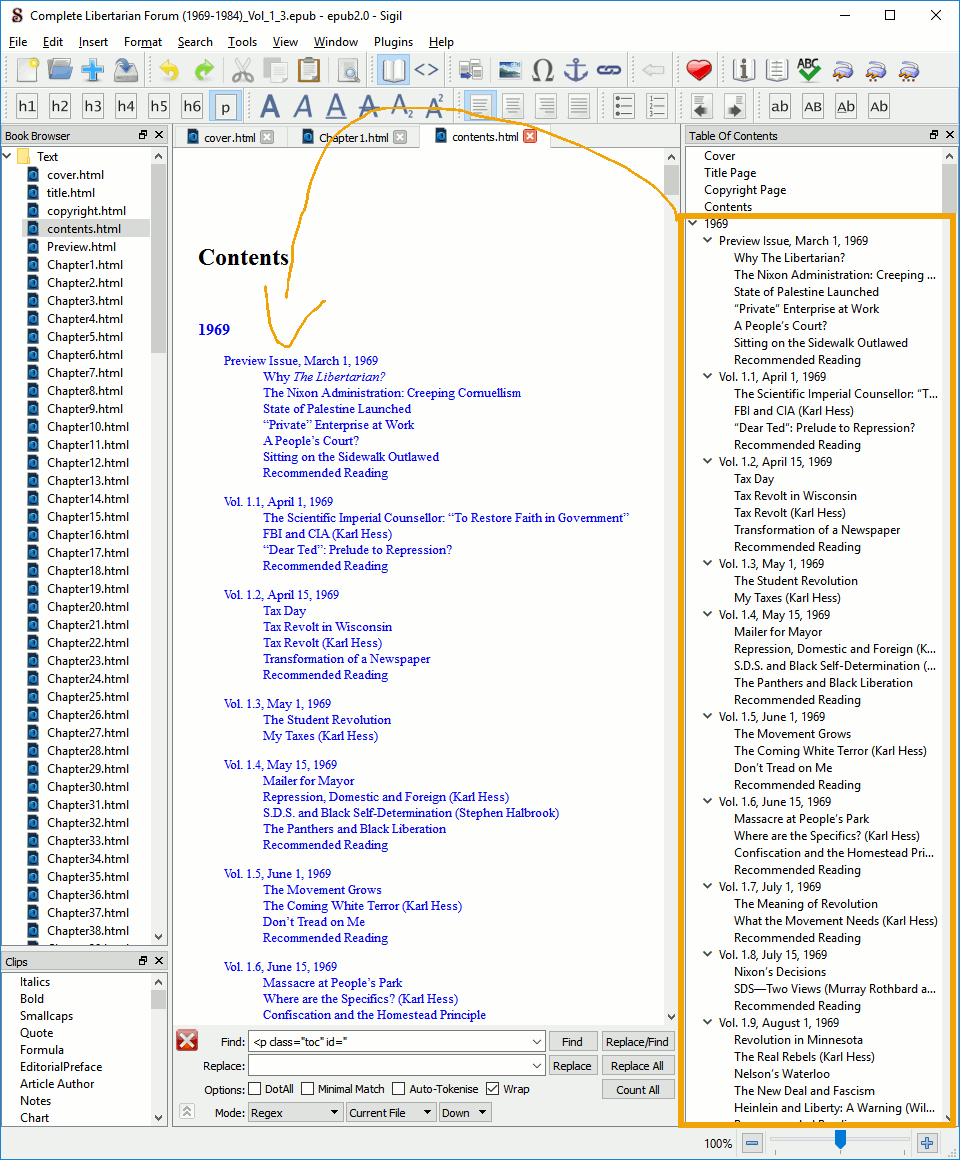
Task: Open the Tools menu
Action: 243,42
